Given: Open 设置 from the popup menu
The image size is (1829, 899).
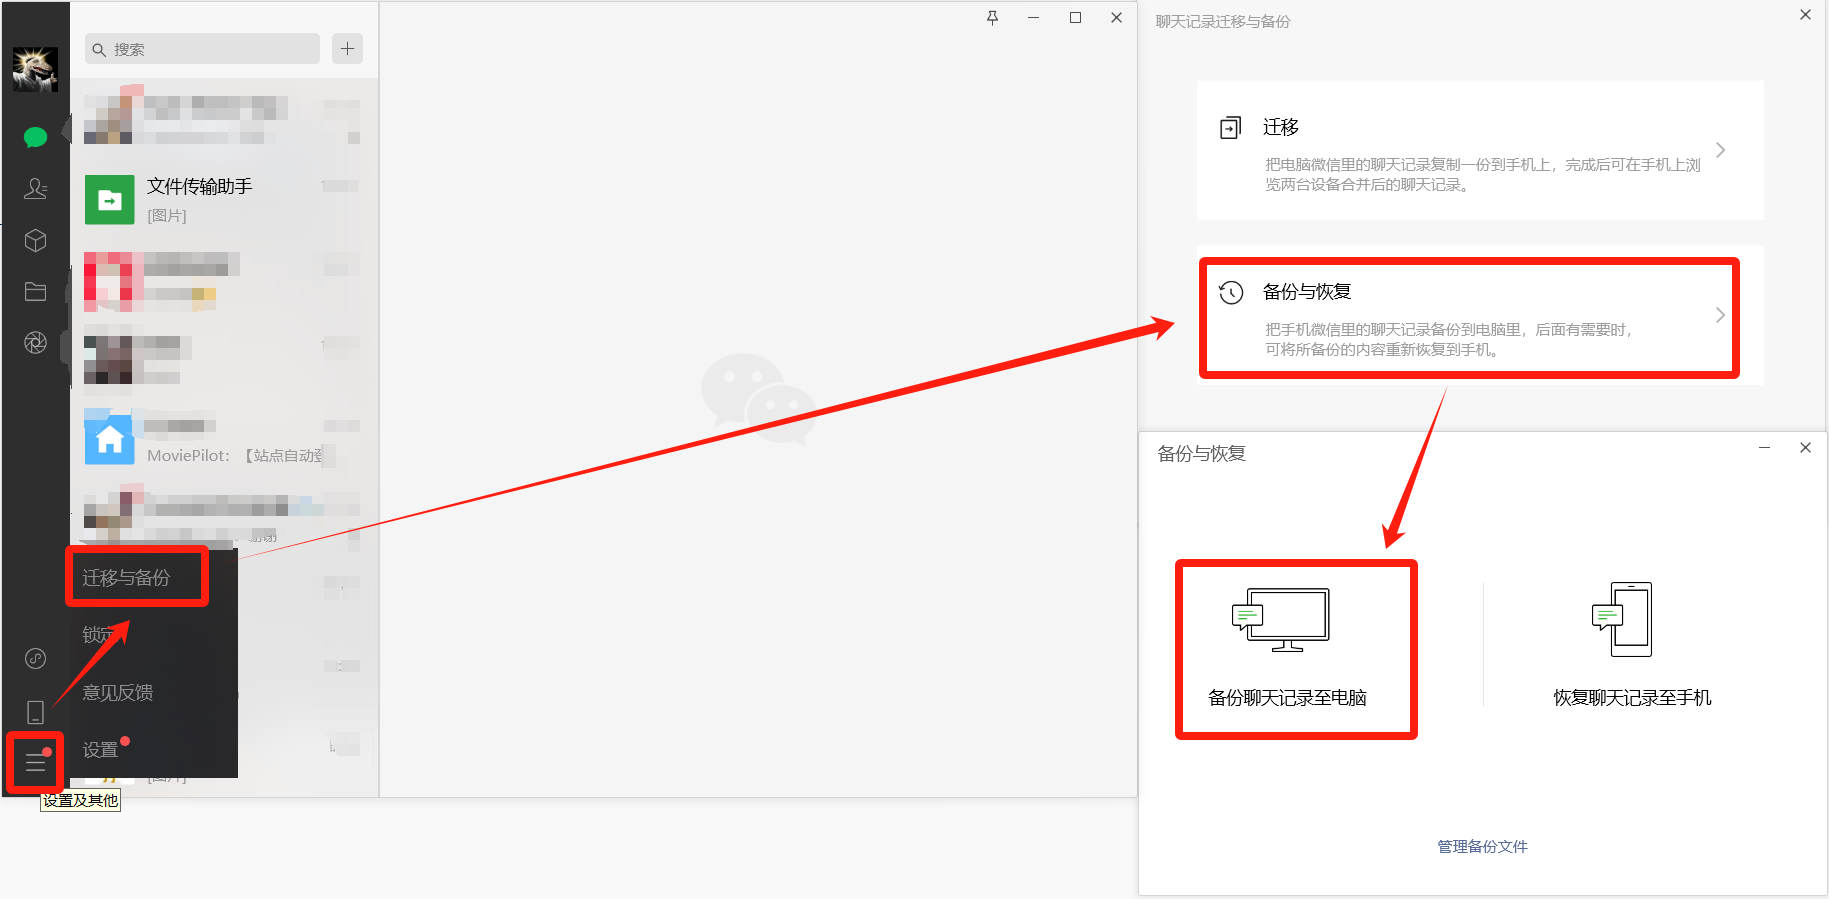Looking at the screenshot, I should click(x=100, y=750).
